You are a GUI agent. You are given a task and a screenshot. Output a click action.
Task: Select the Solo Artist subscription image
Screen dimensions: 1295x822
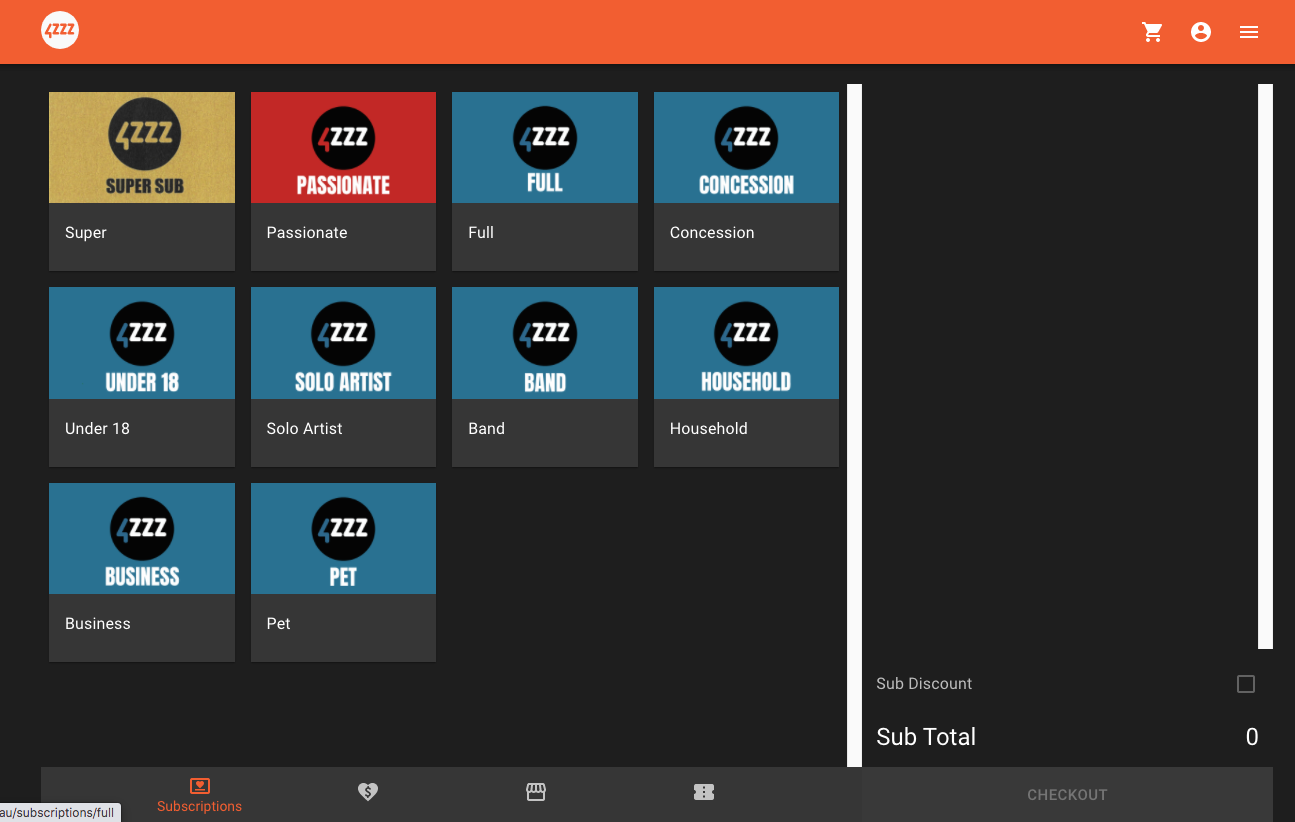343,343
